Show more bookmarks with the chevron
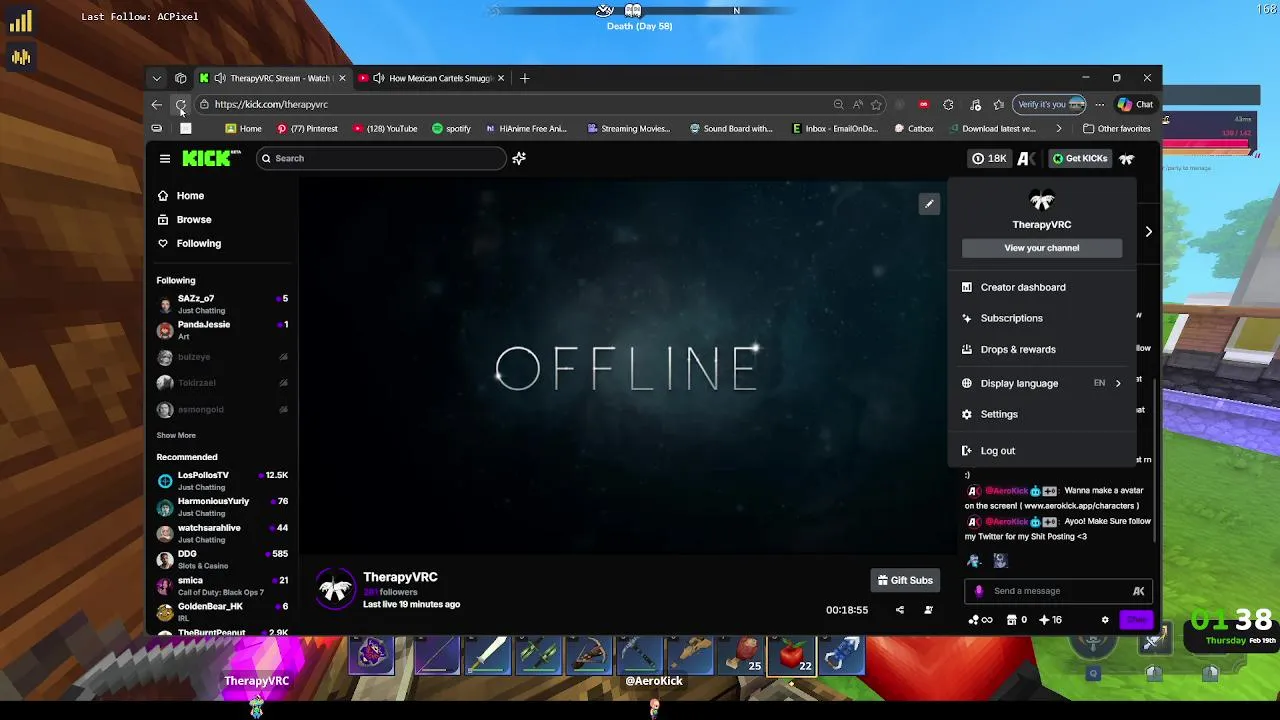The image size is (1280, 720). pos(1059,128)
